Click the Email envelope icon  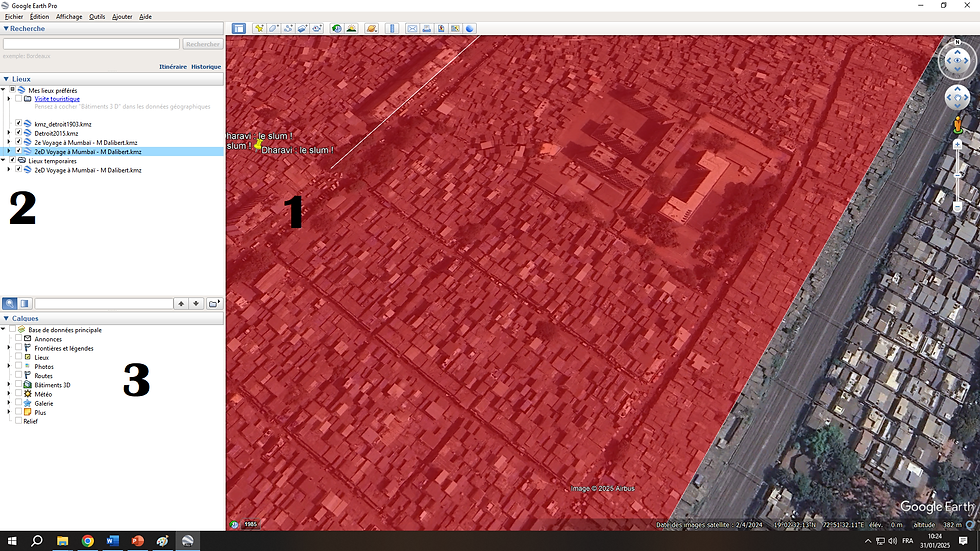click(x=412, y=28)
